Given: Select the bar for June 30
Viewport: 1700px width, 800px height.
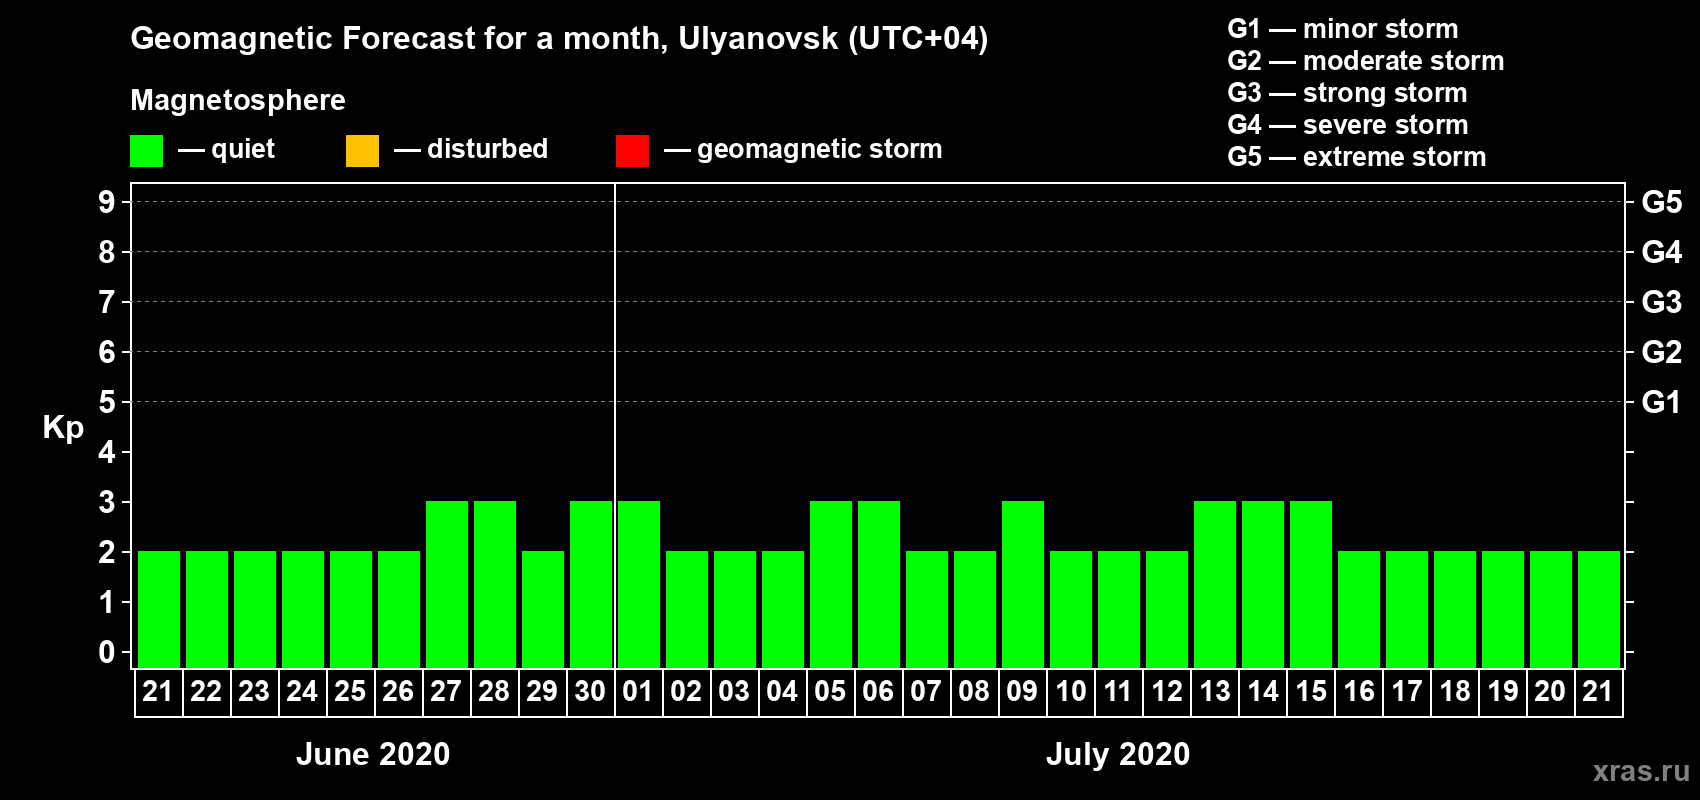Looking at the screenshot, I should click(591, 584).
